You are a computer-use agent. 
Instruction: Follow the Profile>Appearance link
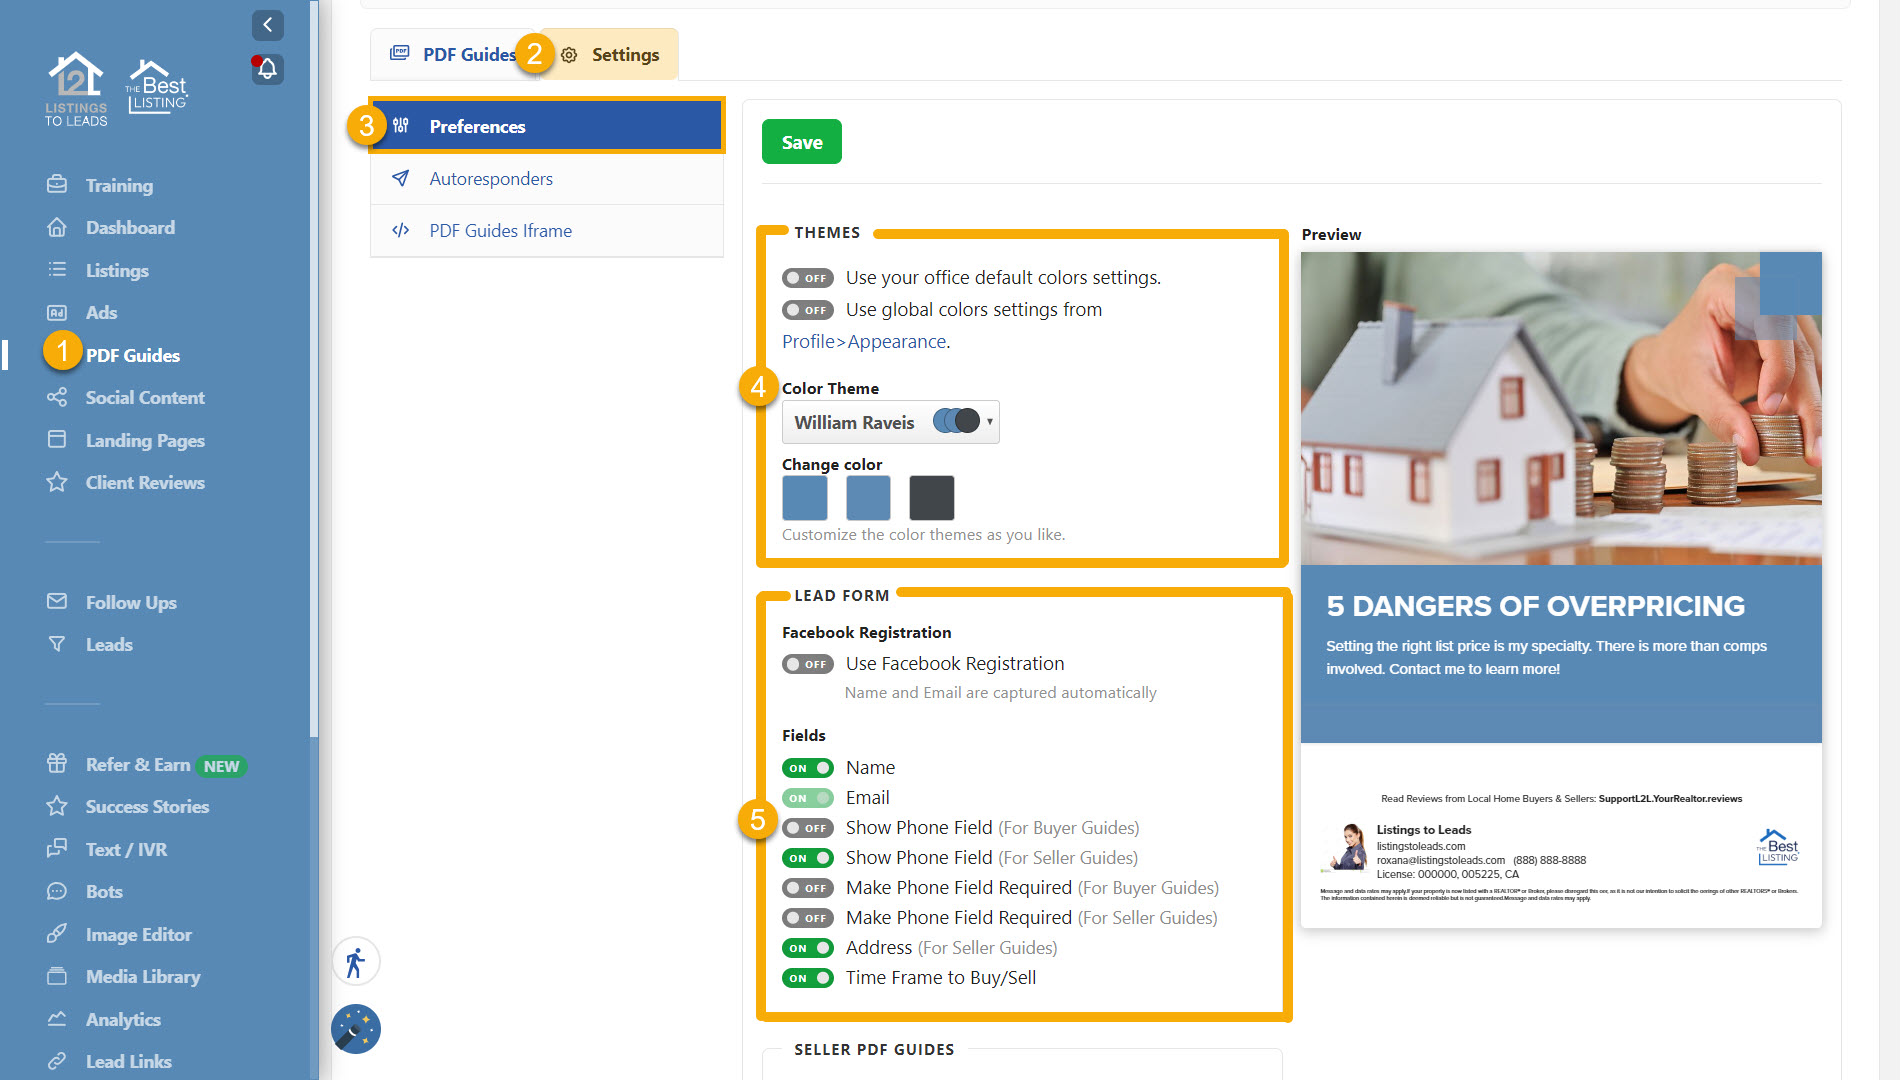pos(865,342)
